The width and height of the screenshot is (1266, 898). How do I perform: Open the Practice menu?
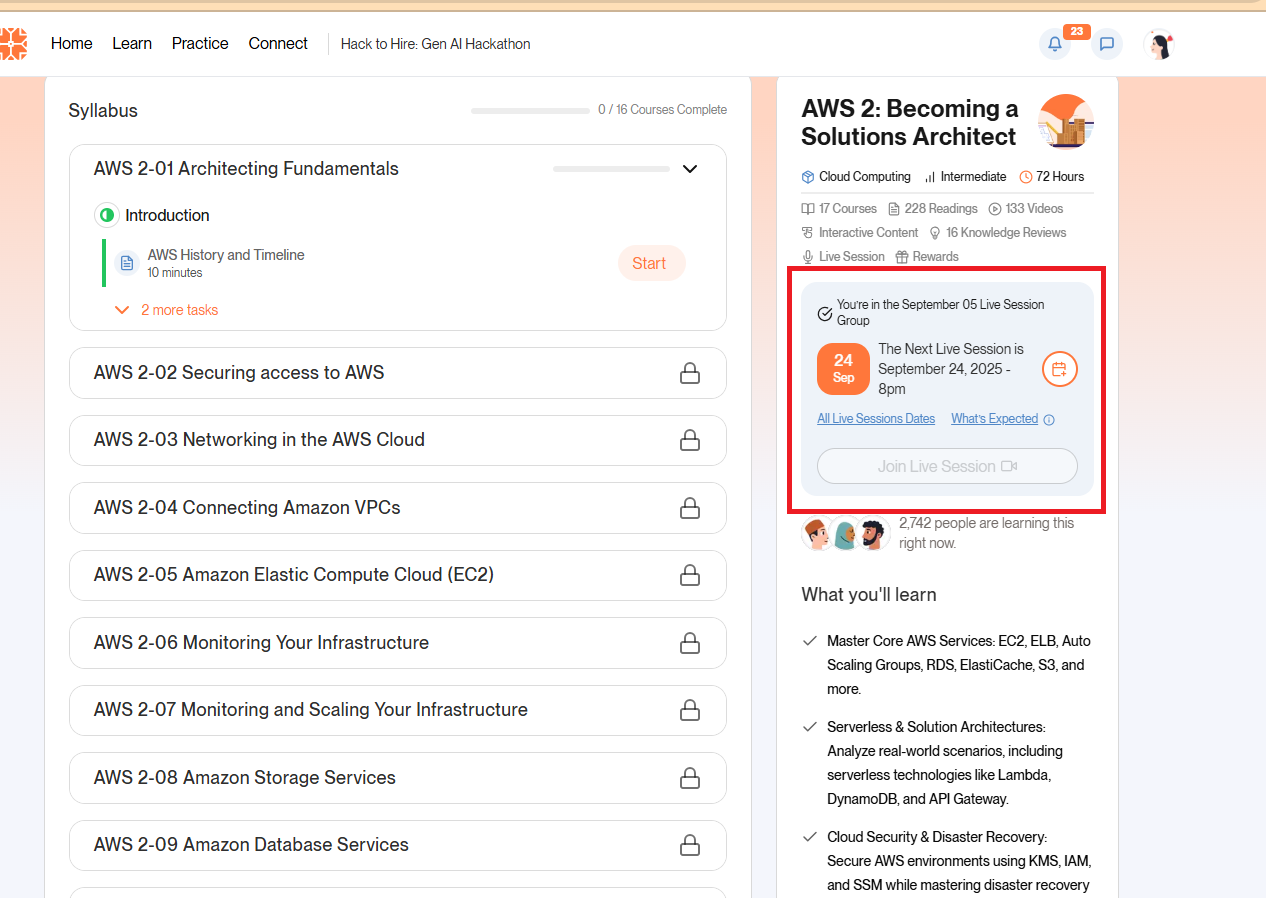coord(200,43)
